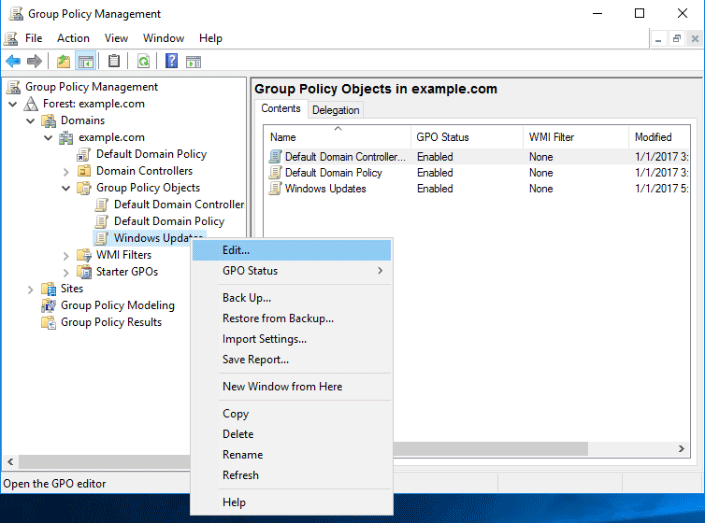Switch to the Delegation tab
705x523 pixels.
tap(336, 110)
